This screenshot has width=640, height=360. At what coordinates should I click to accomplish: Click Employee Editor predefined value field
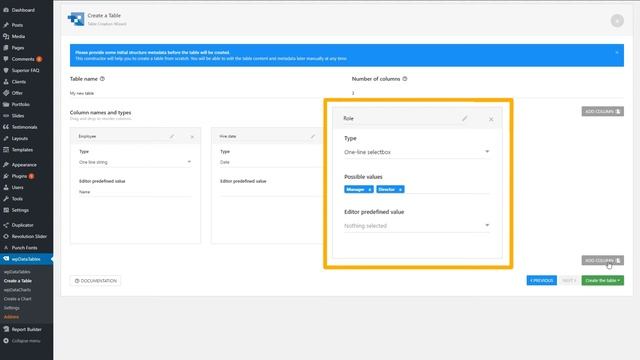[x=135, y=192]
